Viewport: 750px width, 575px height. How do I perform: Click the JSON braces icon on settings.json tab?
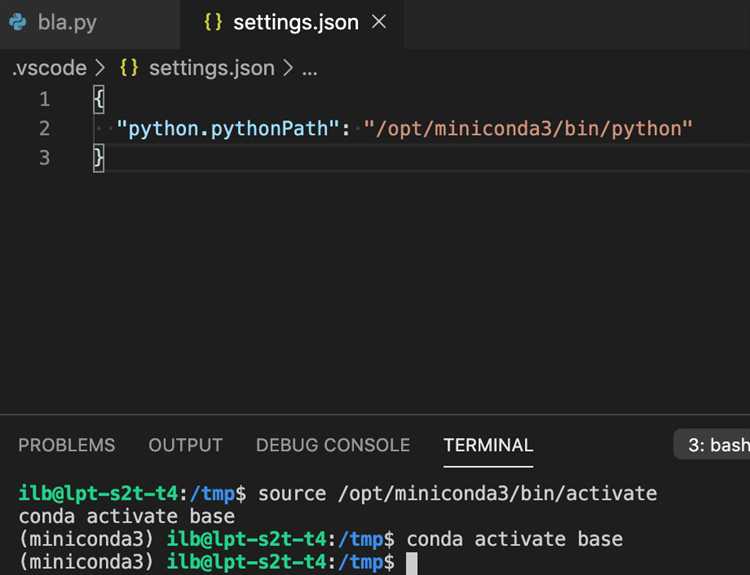(213, 22)
